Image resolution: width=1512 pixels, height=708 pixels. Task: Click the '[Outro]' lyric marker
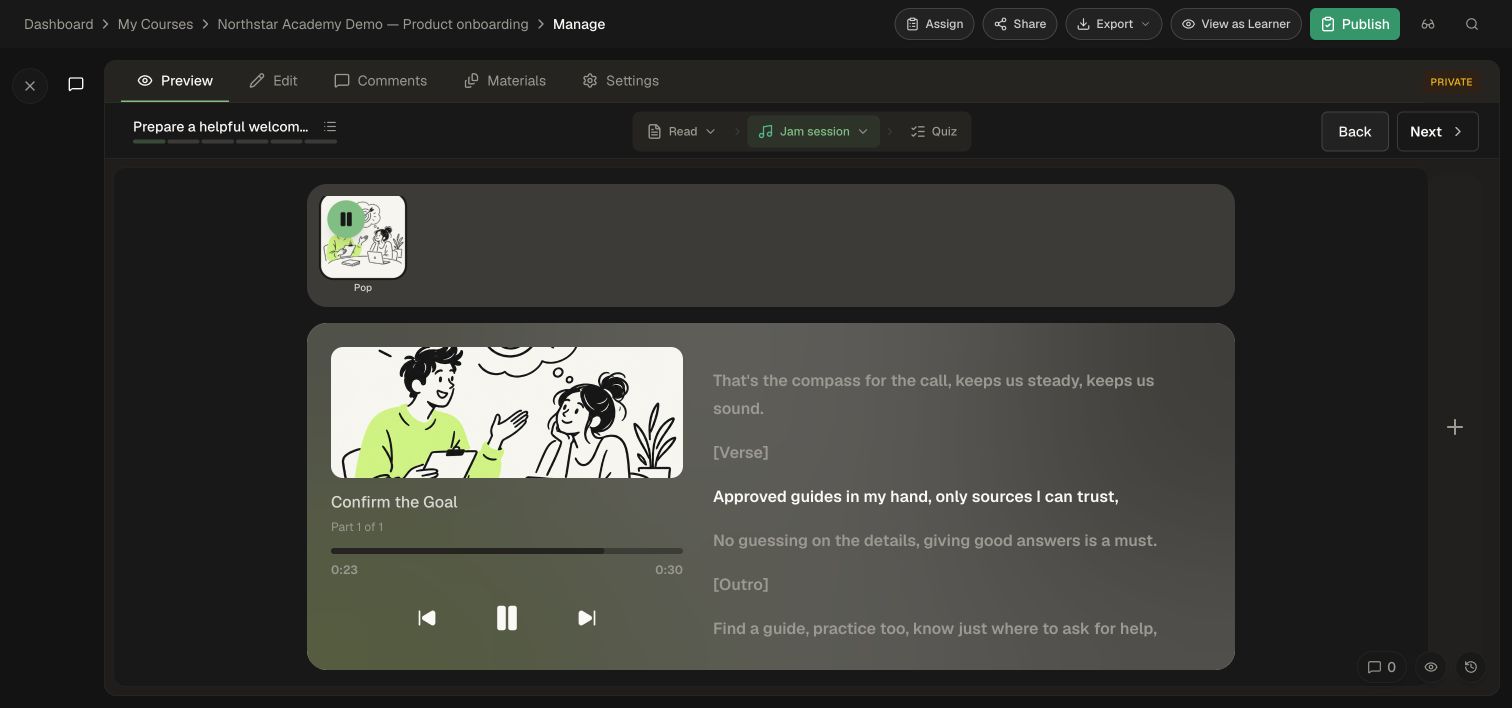point(741,585)
